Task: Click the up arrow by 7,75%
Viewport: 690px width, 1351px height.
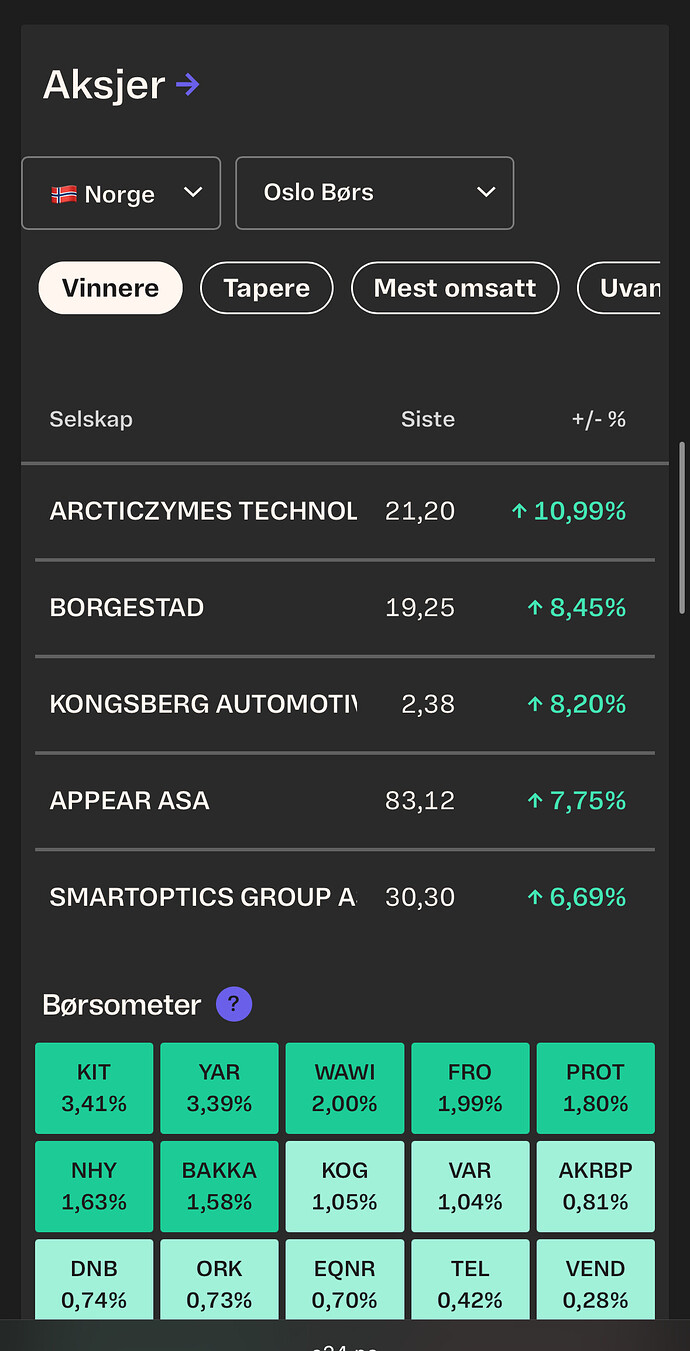Action: tap(535, 801)
